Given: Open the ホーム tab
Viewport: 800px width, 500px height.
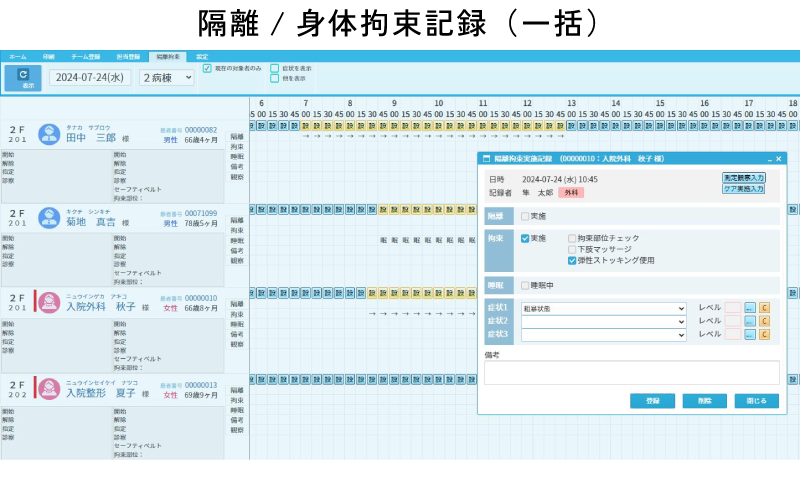Looking at the screenshot, I should point(18,57).
